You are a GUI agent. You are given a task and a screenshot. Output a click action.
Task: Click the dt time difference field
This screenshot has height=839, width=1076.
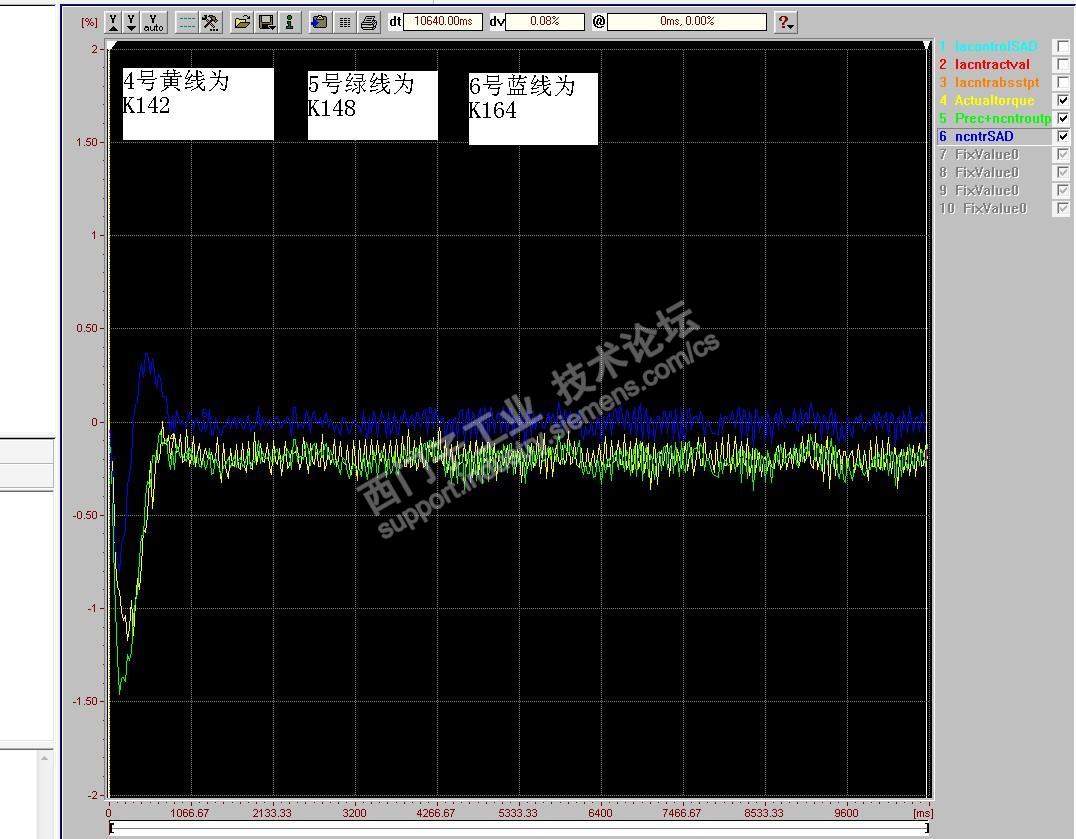click(x=443, y=21)
